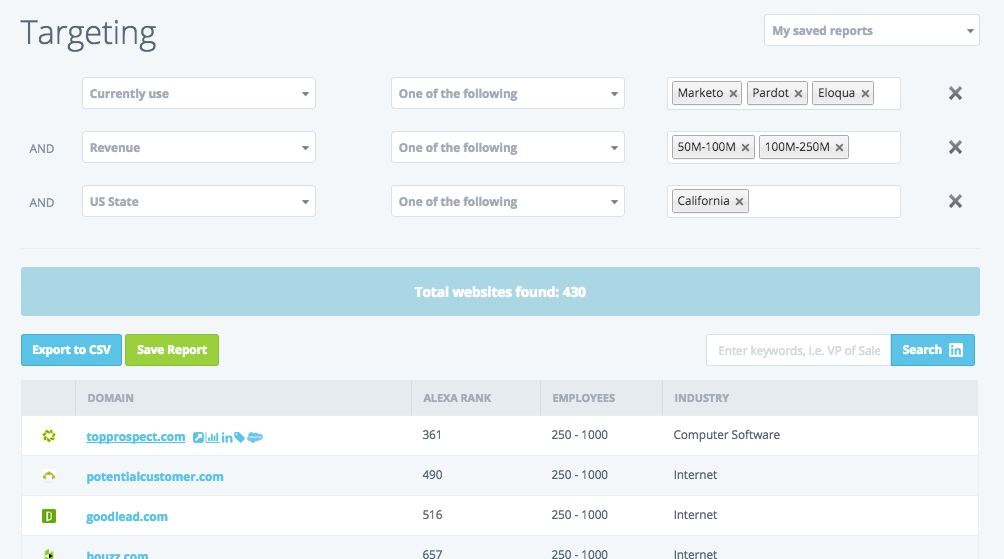Viewport: 1004px width, 559px height.
Task: Click the Salesforce cloud icon beside topprospect.com
Action: click(255, 437)
